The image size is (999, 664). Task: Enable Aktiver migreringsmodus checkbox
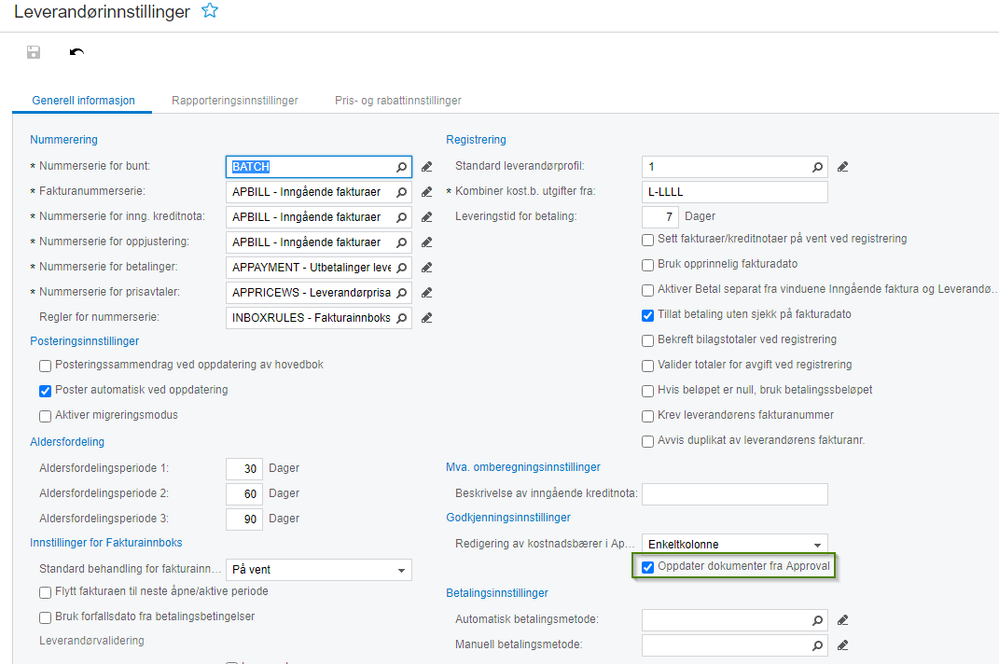pyautogui.click(x=45, y=416)
